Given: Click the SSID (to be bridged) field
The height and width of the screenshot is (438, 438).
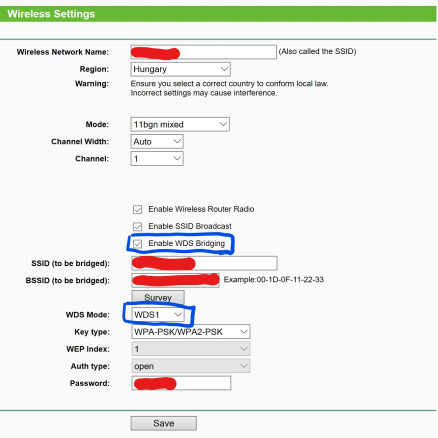Looking at the screenshot, I should 204,263.
